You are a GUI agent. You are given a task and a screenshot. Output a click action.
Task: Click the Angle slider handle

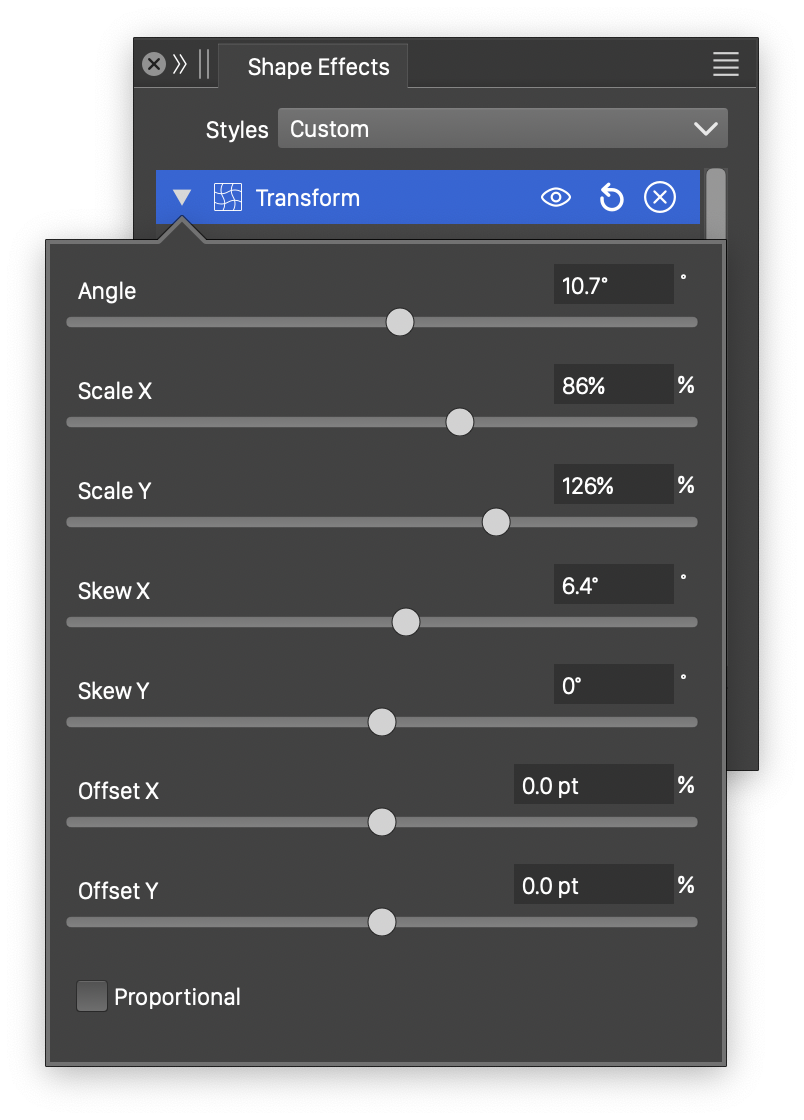(x=400, y=322)
